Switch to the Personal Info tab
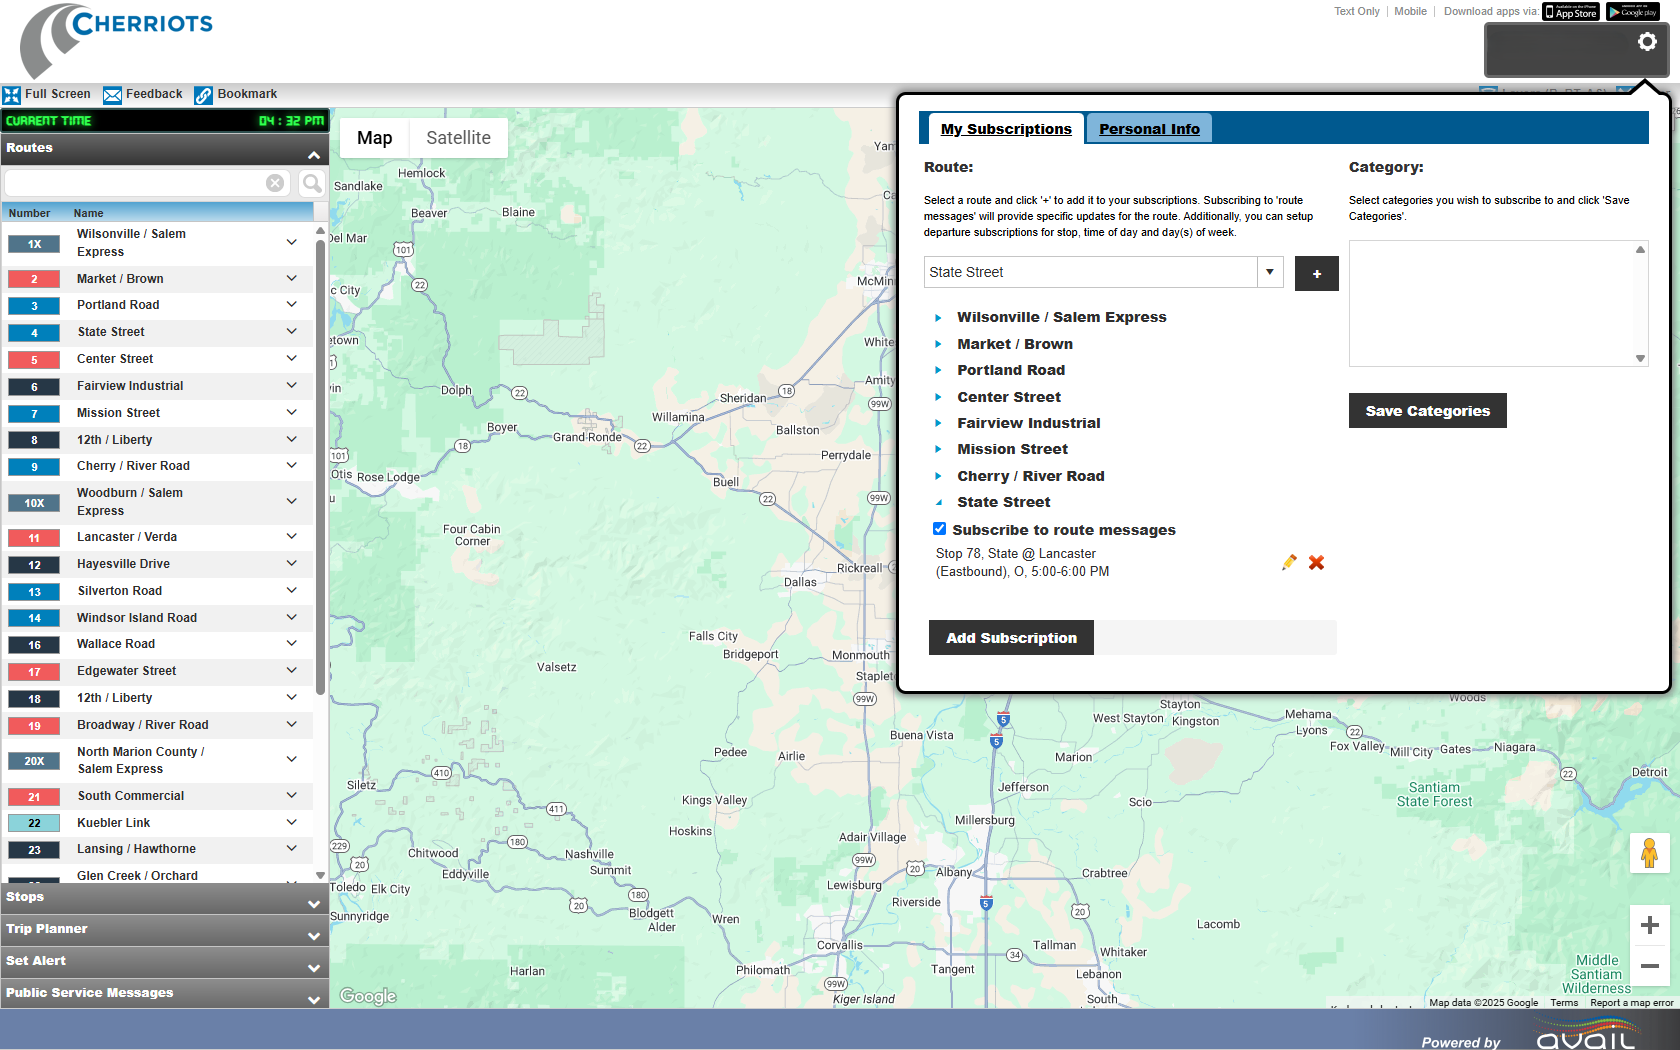1680x1050 pixels. tap(1149, 129)
